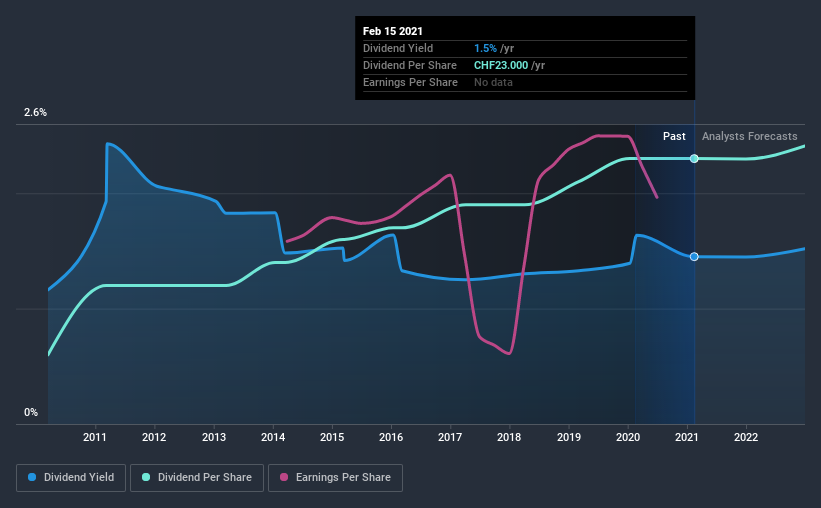Click the 2018 x-axis label
Image resolution: width=821 pixels, height=508 pixels.
click(x=509, y=437)
